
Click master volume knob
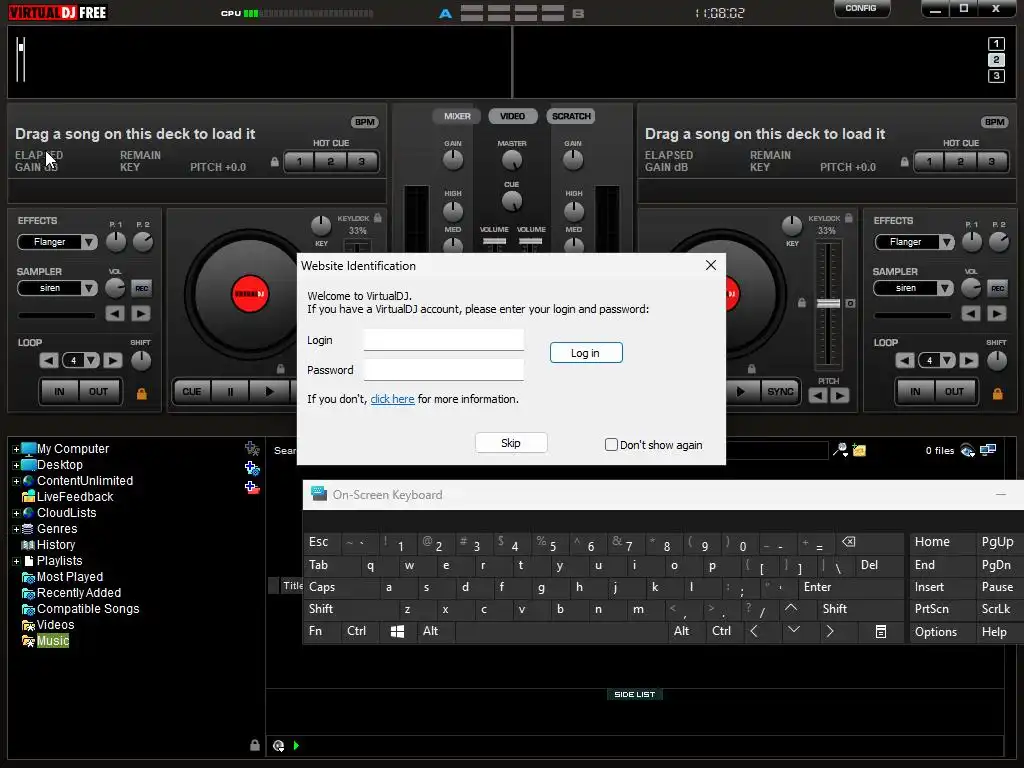(511, 159)
